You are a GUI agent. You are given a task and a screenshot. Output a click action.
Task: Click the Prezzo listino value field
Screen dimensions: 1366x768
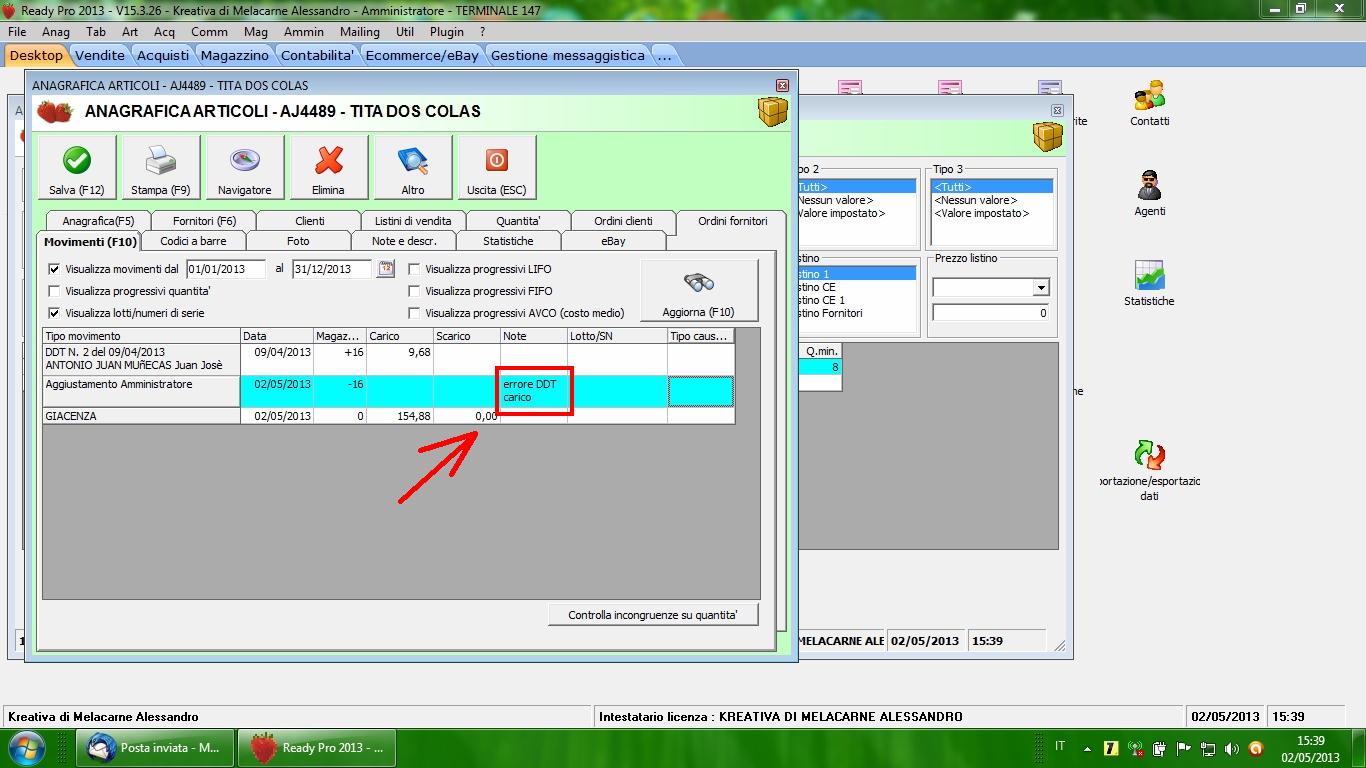point(991,313)
